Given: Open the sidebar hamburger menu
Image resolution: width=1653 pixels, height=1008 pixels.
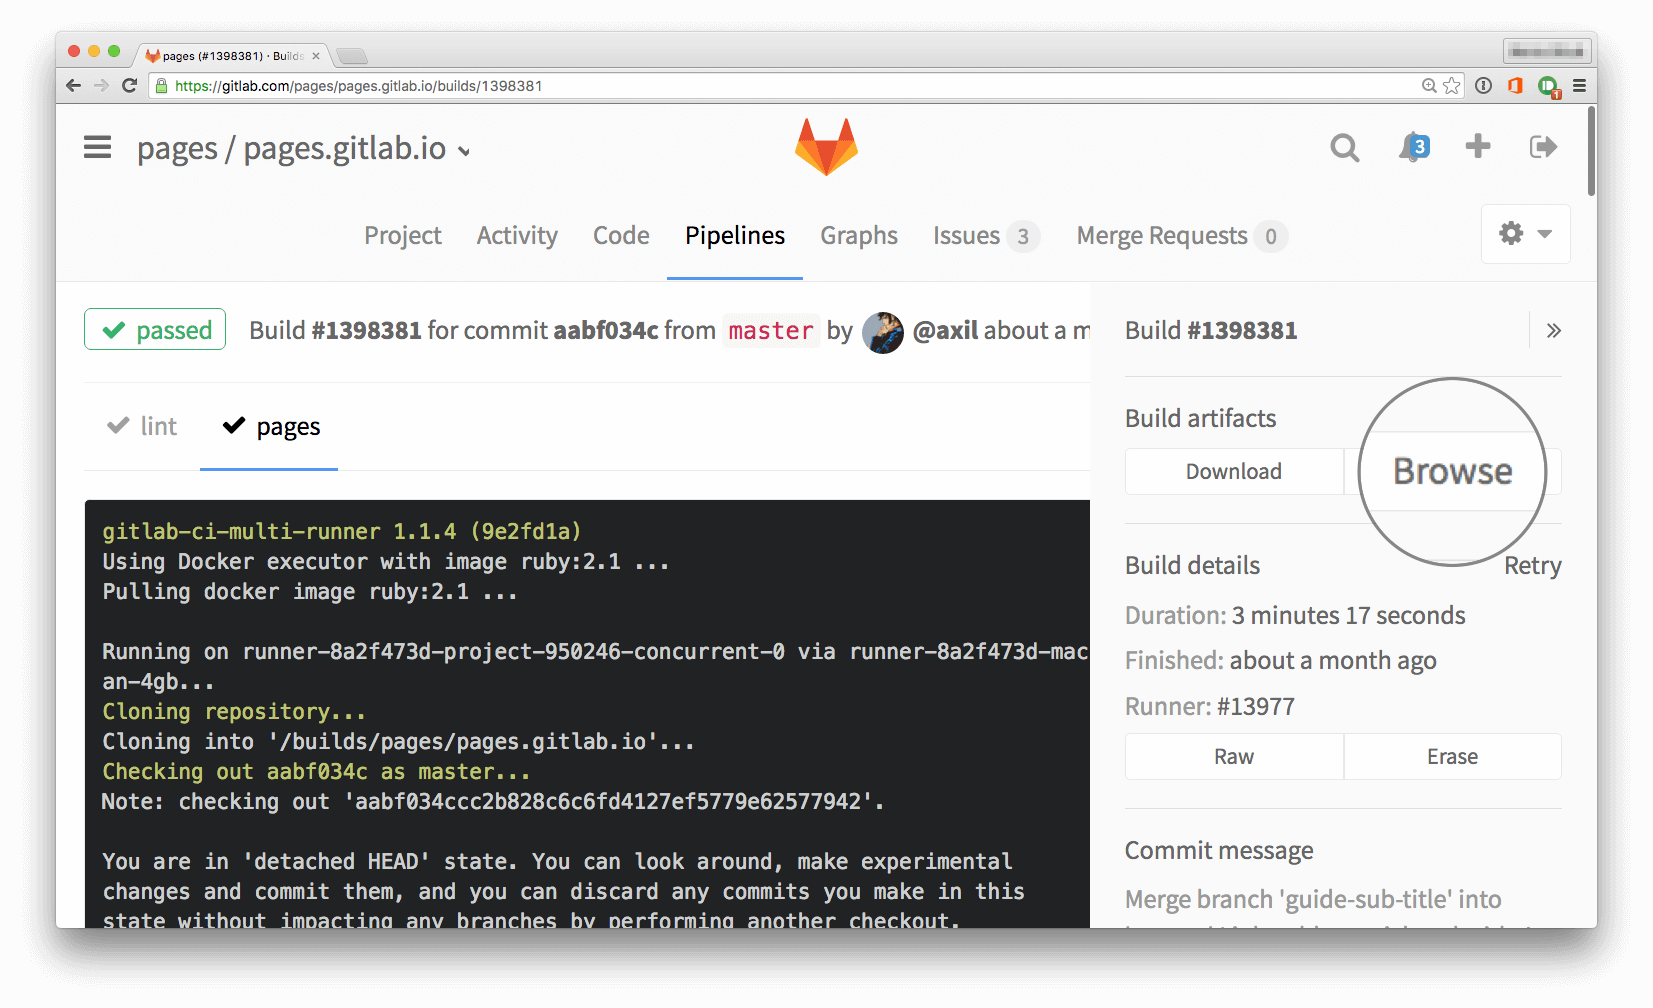Looking at the screenshot, I should [x=97, y=146].
